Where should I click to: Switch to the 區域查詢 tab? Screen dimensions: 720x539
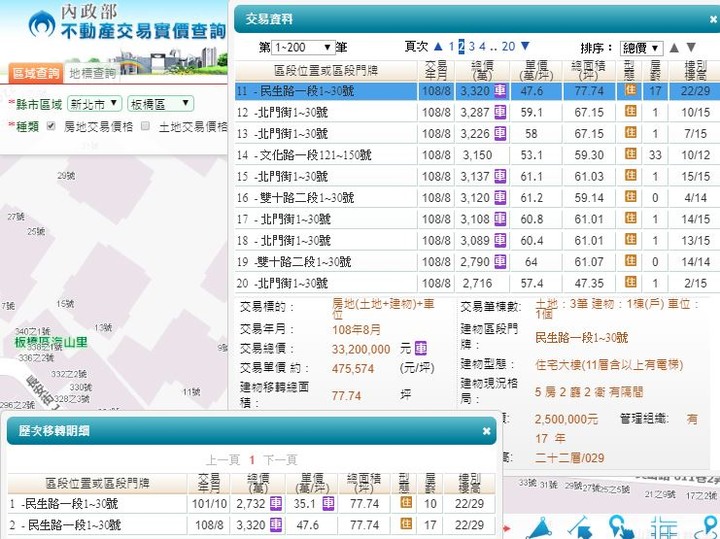click(x=35, y=73)
